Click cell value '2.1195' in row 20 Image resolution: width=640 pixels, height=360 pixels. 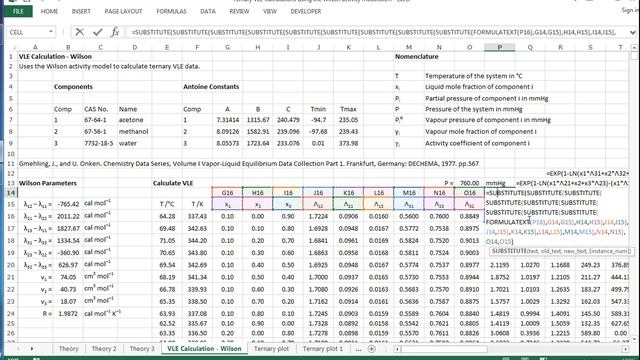pos(500,265)
